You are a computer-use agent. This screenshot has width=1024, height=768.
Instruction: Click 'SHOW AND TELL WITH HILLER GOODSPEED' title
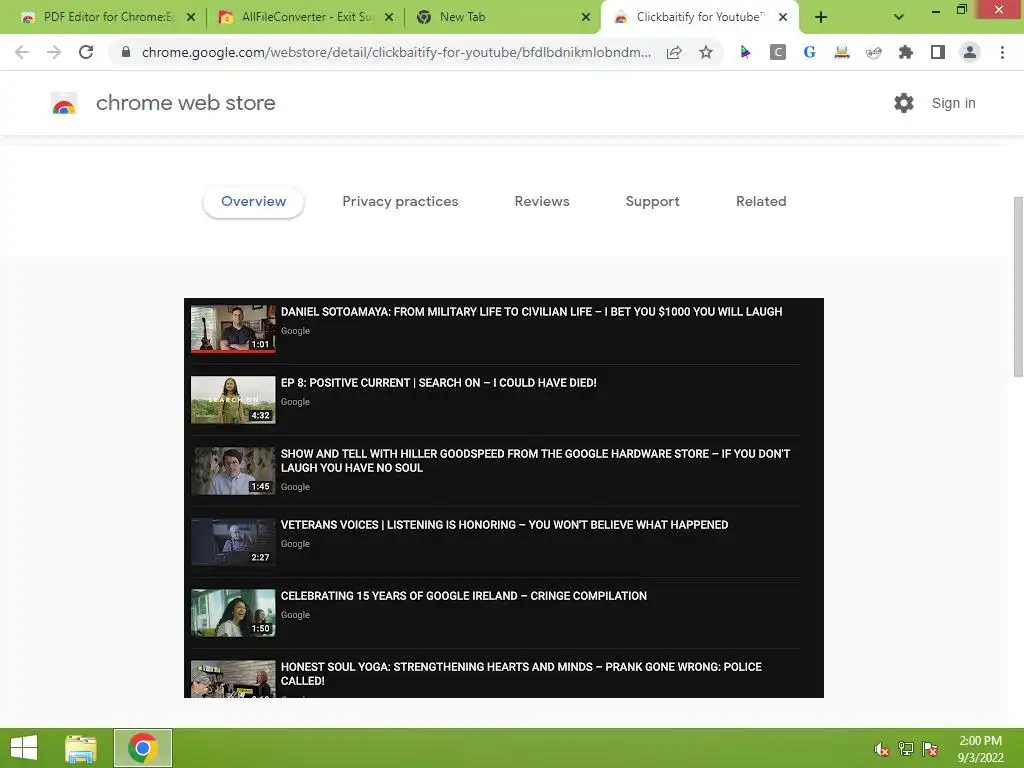point(535,460)
